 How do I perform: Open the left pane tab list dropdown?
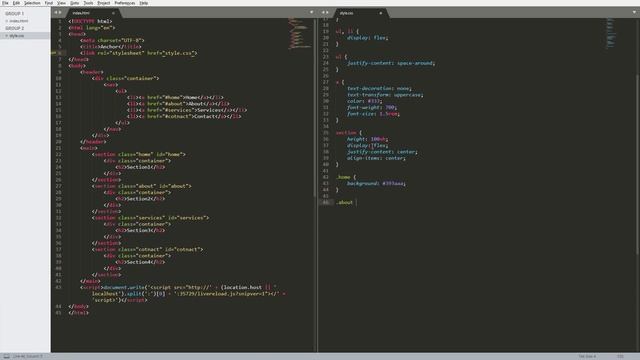[x=311, y=12]
